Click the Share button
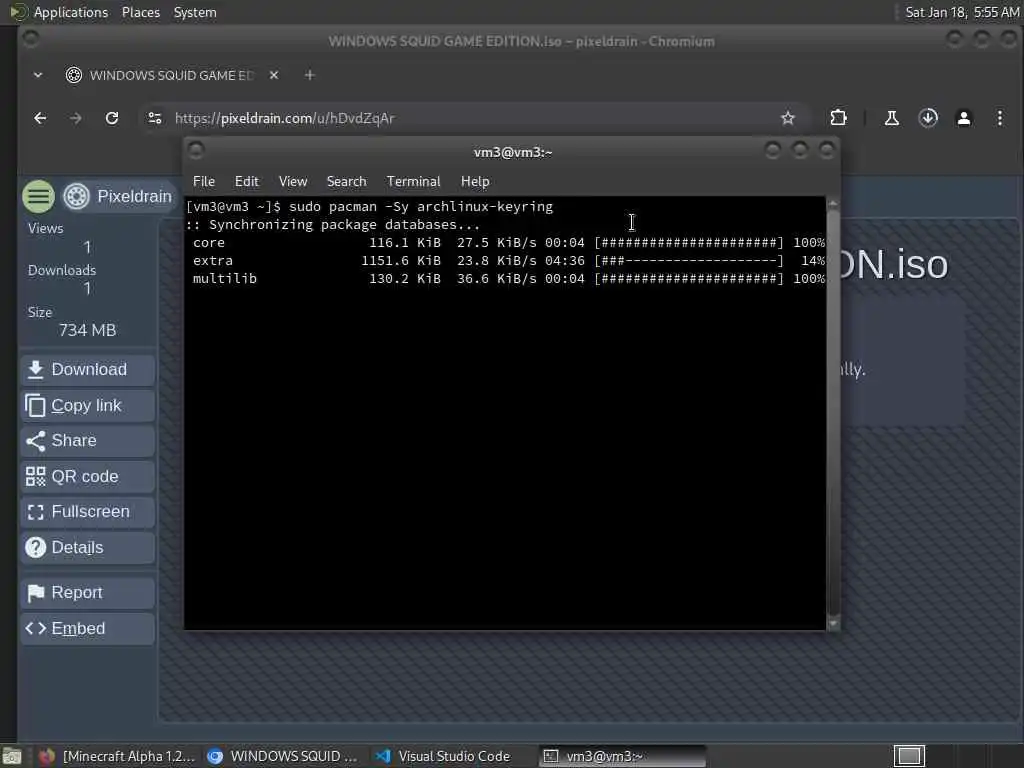 point(88,441)
